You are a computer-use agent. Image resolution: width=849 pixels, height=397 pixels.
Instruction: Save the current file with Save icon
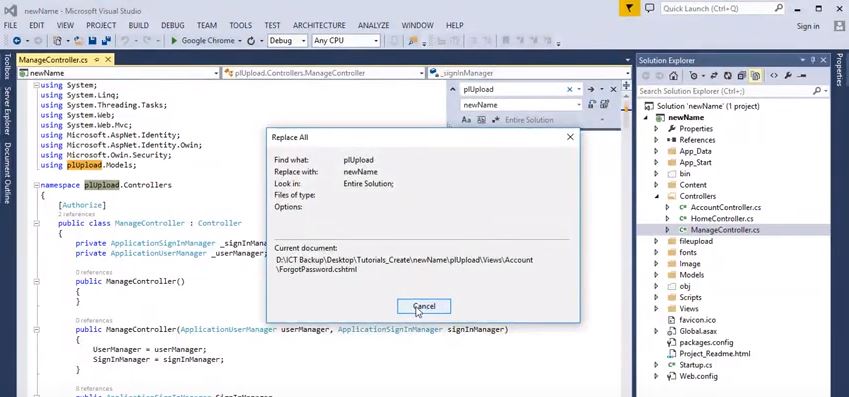[92, 41]
